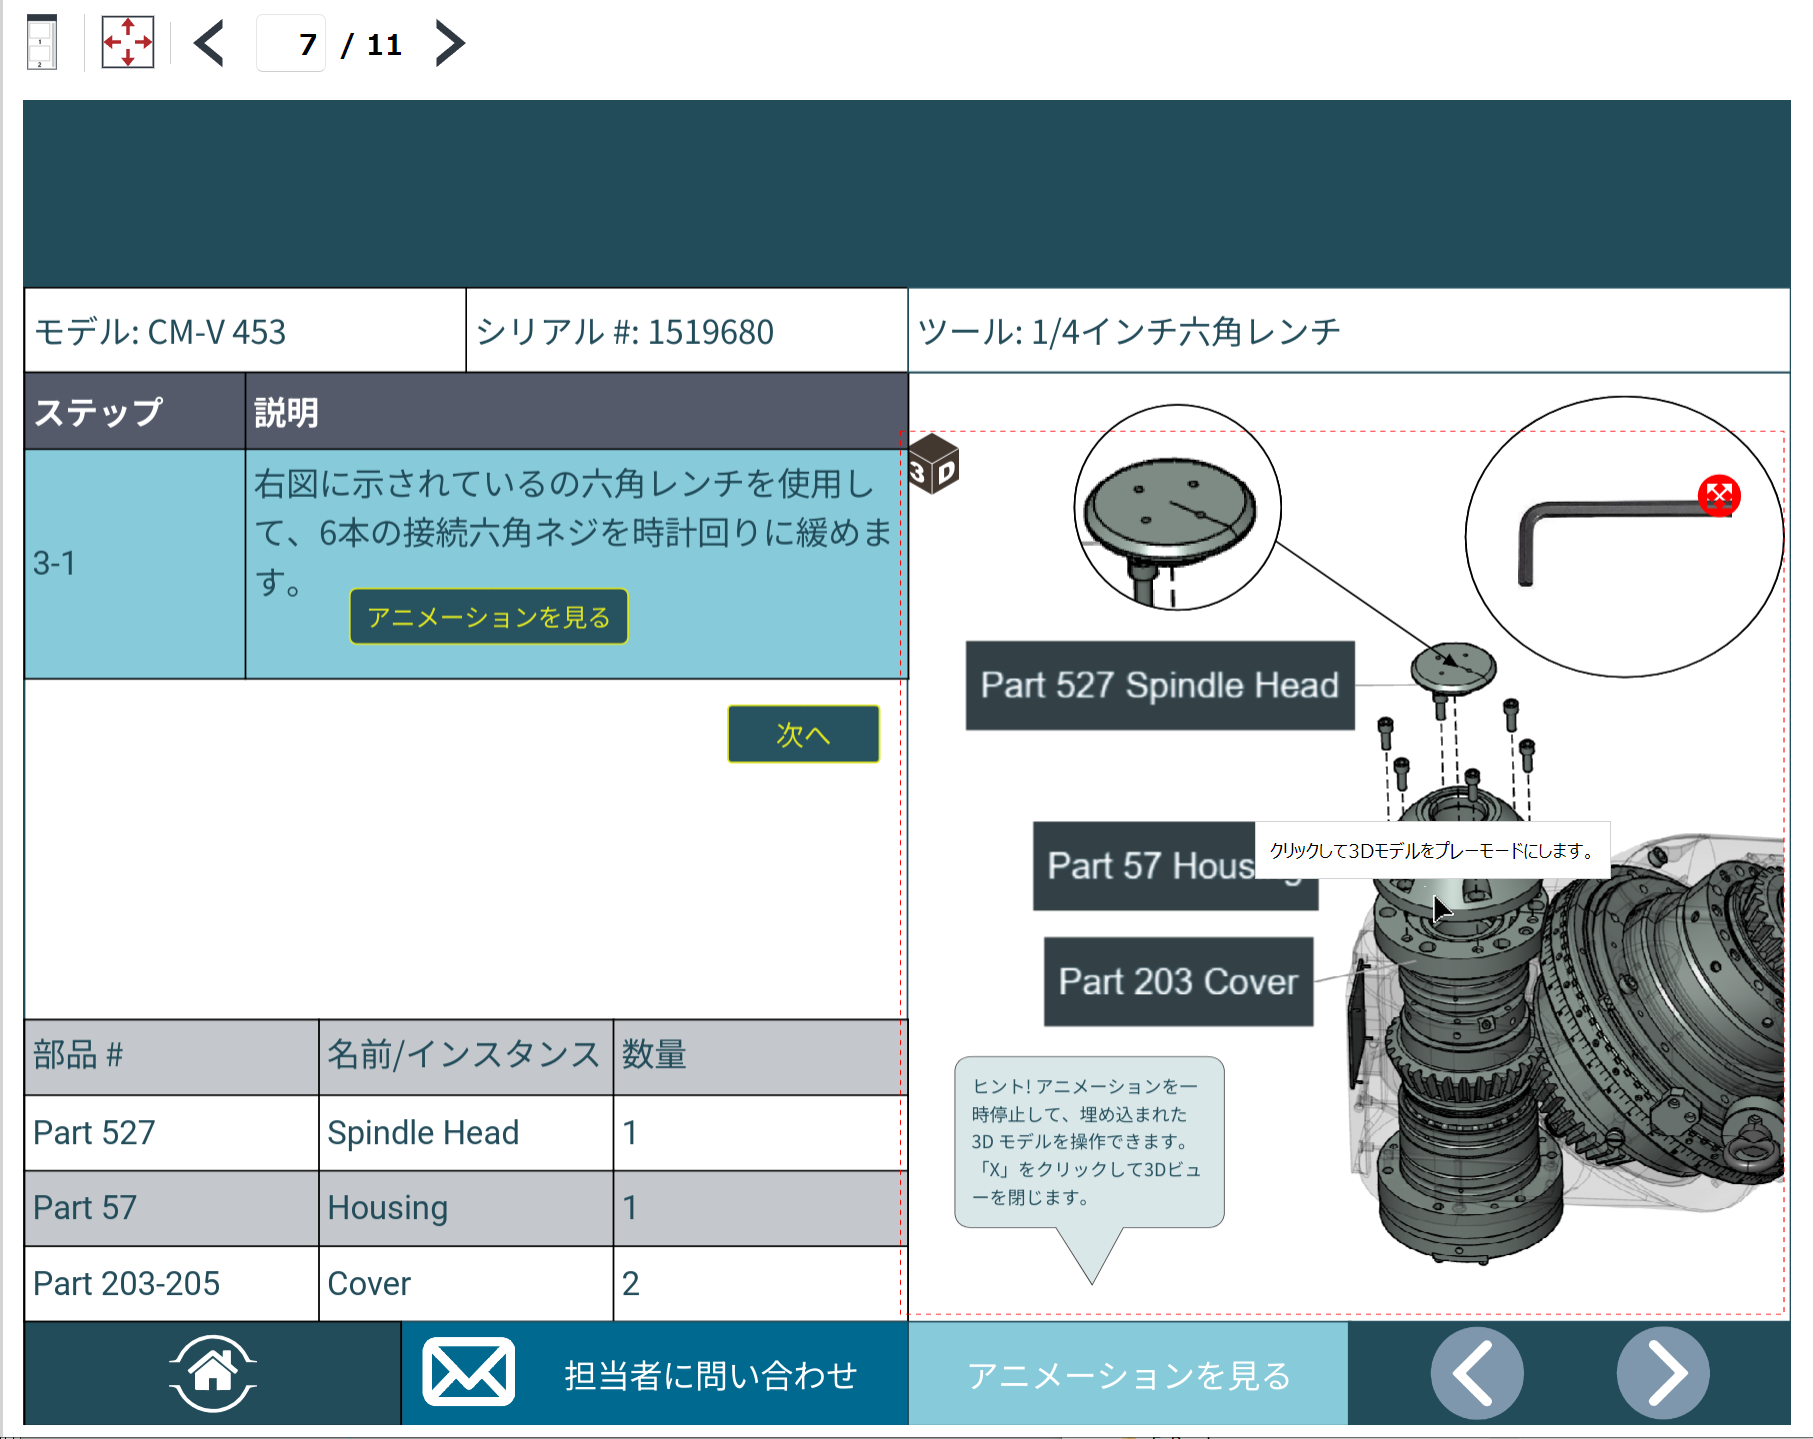Edit the current page number field

(291, 43)
